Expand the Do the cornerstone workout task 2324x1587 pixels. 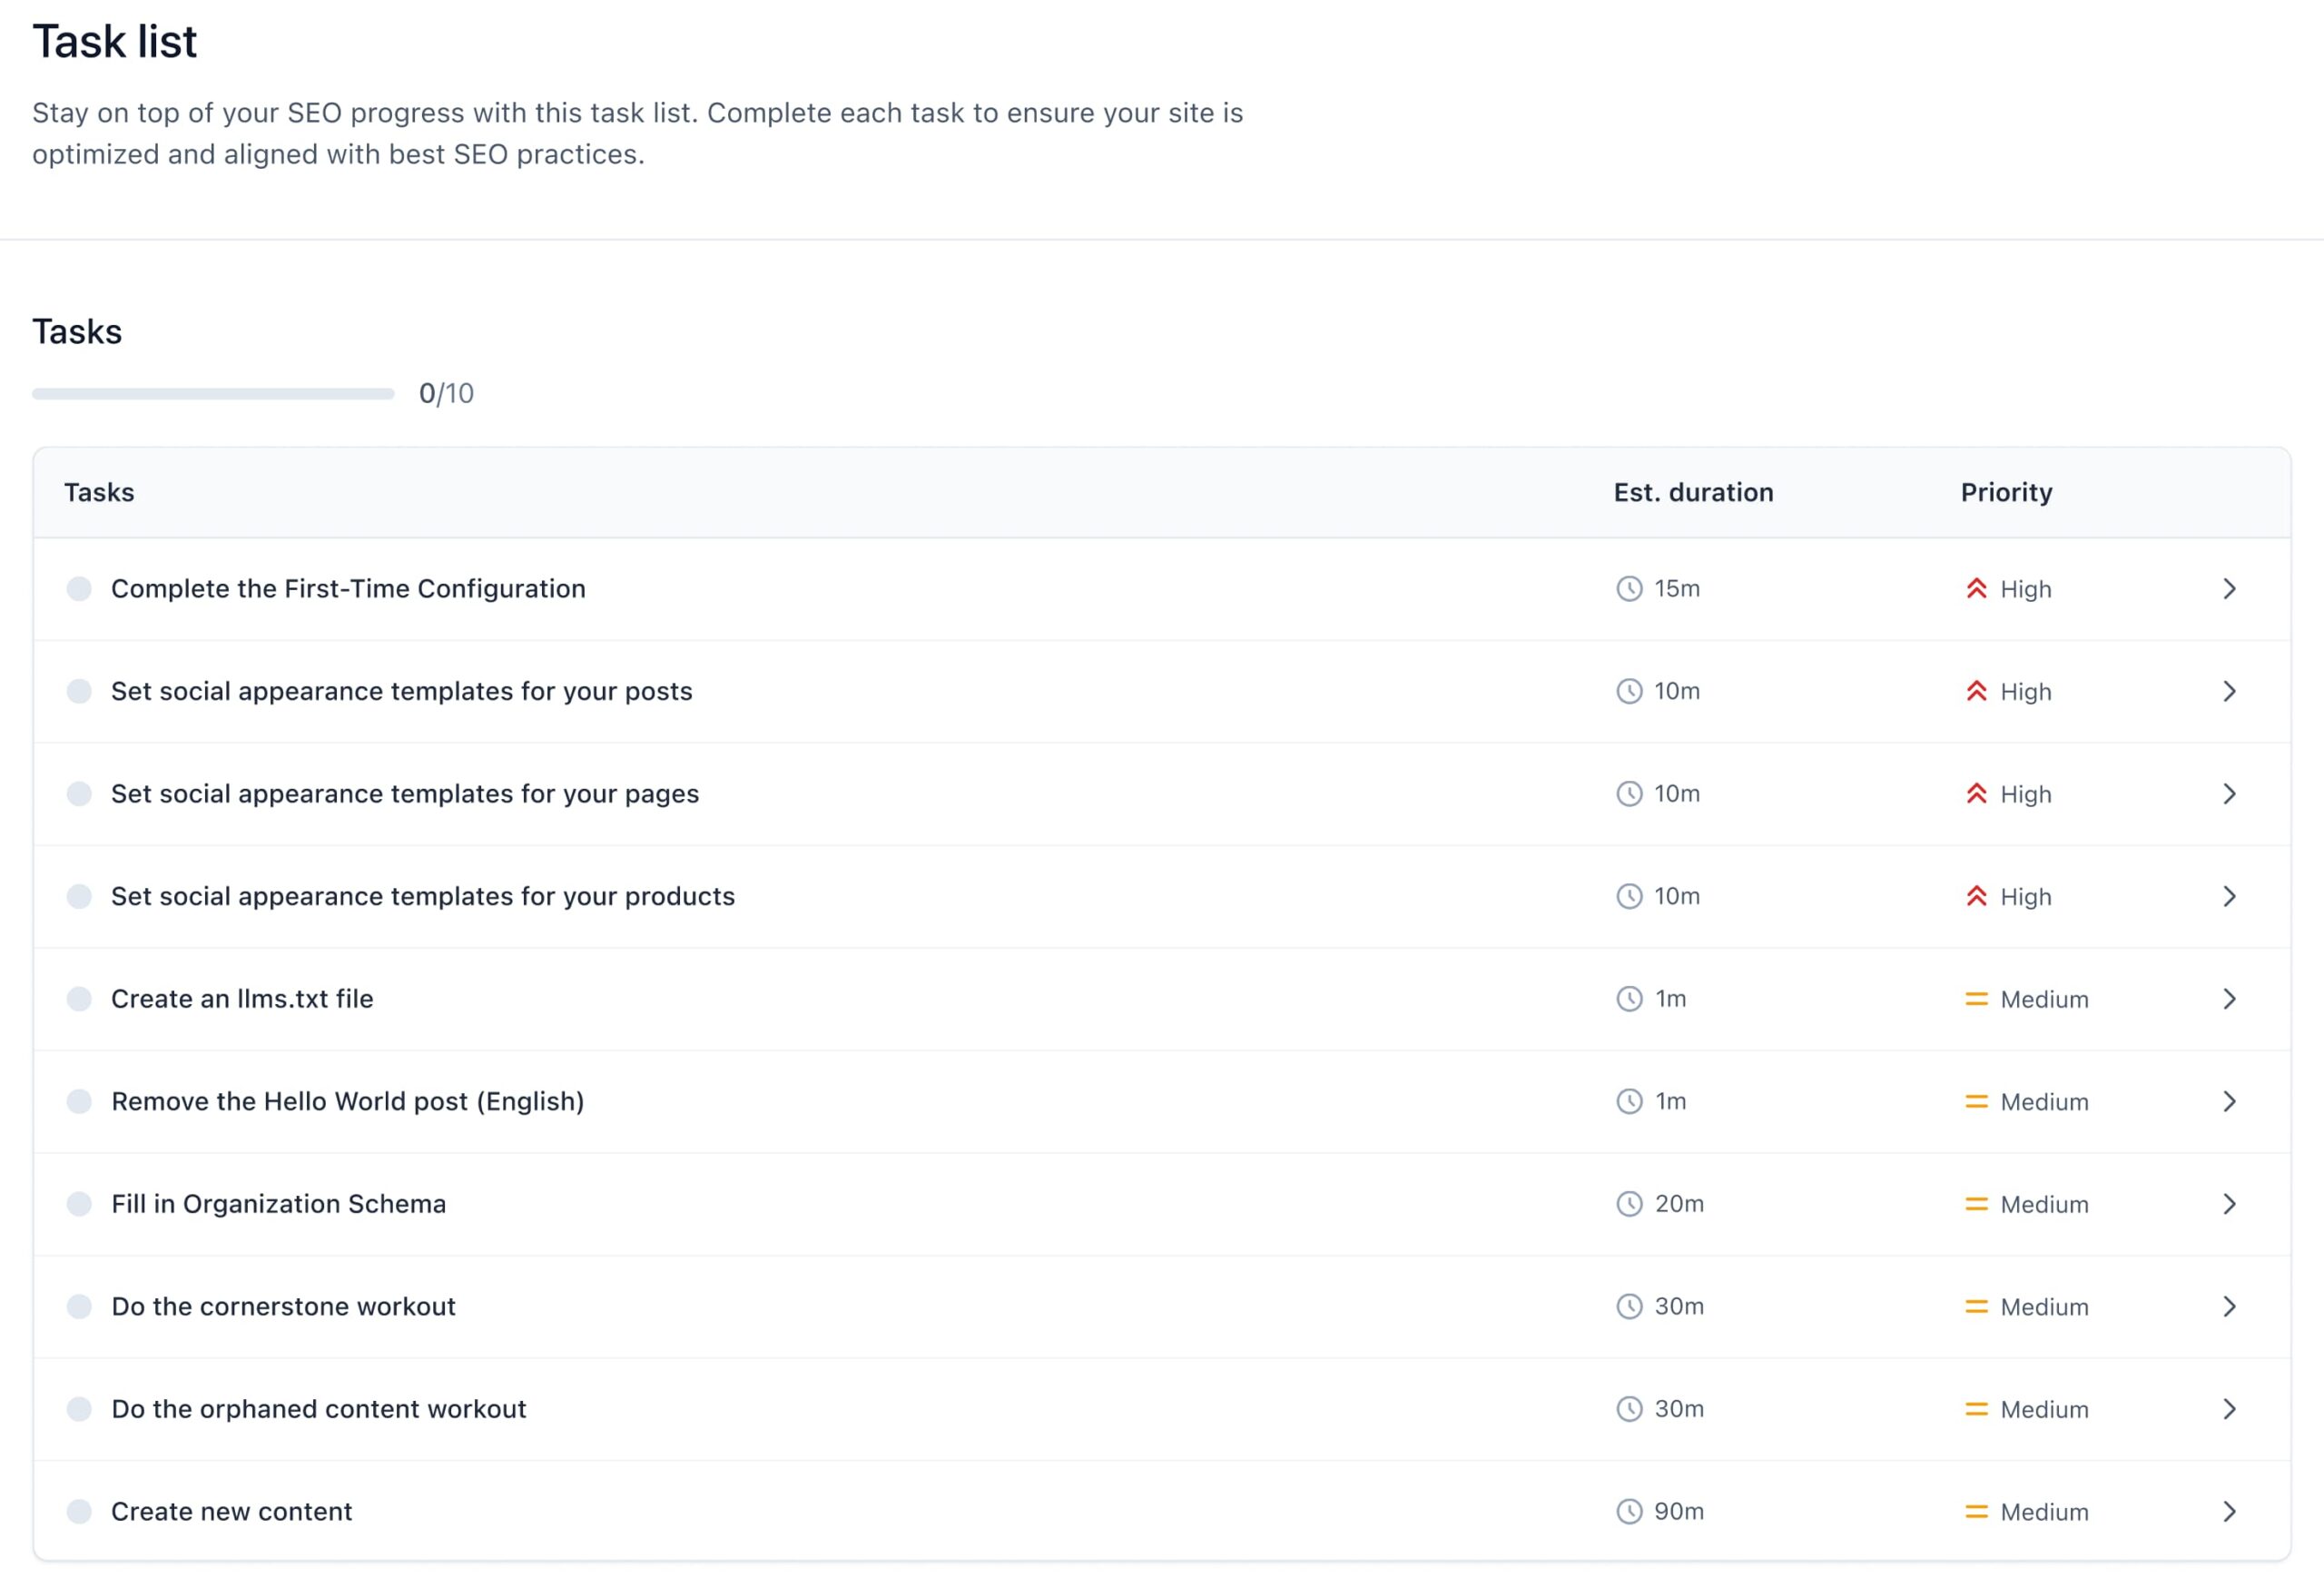[2229, 1306]
